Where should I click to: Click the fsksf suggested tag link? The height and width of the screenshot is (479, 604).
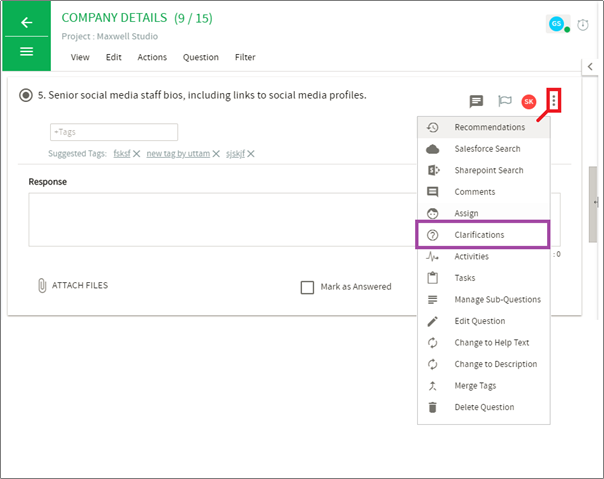(x=122, y=154)
